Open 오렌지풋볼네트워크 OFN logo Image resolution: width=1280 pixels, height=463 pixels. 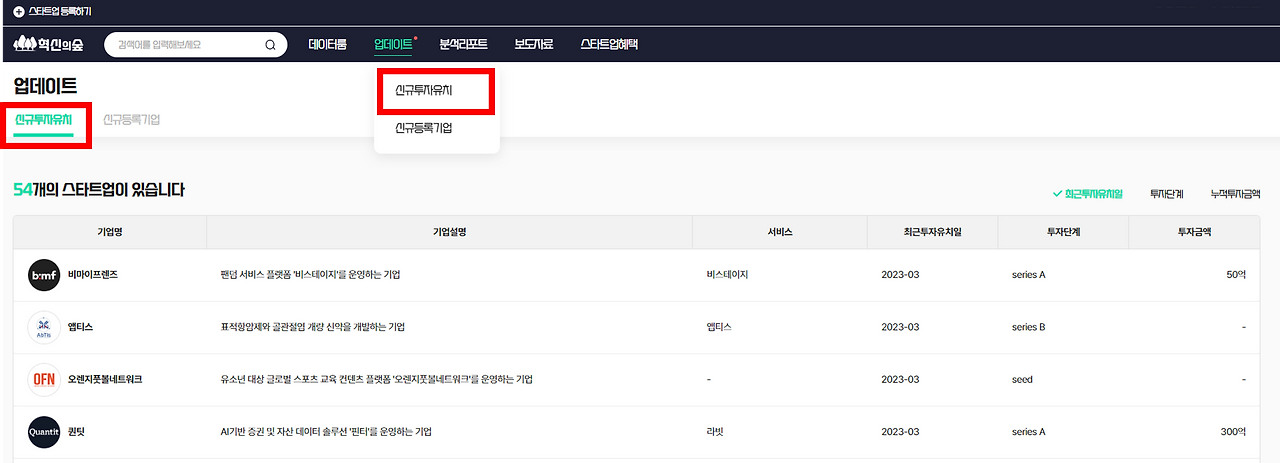44,380
